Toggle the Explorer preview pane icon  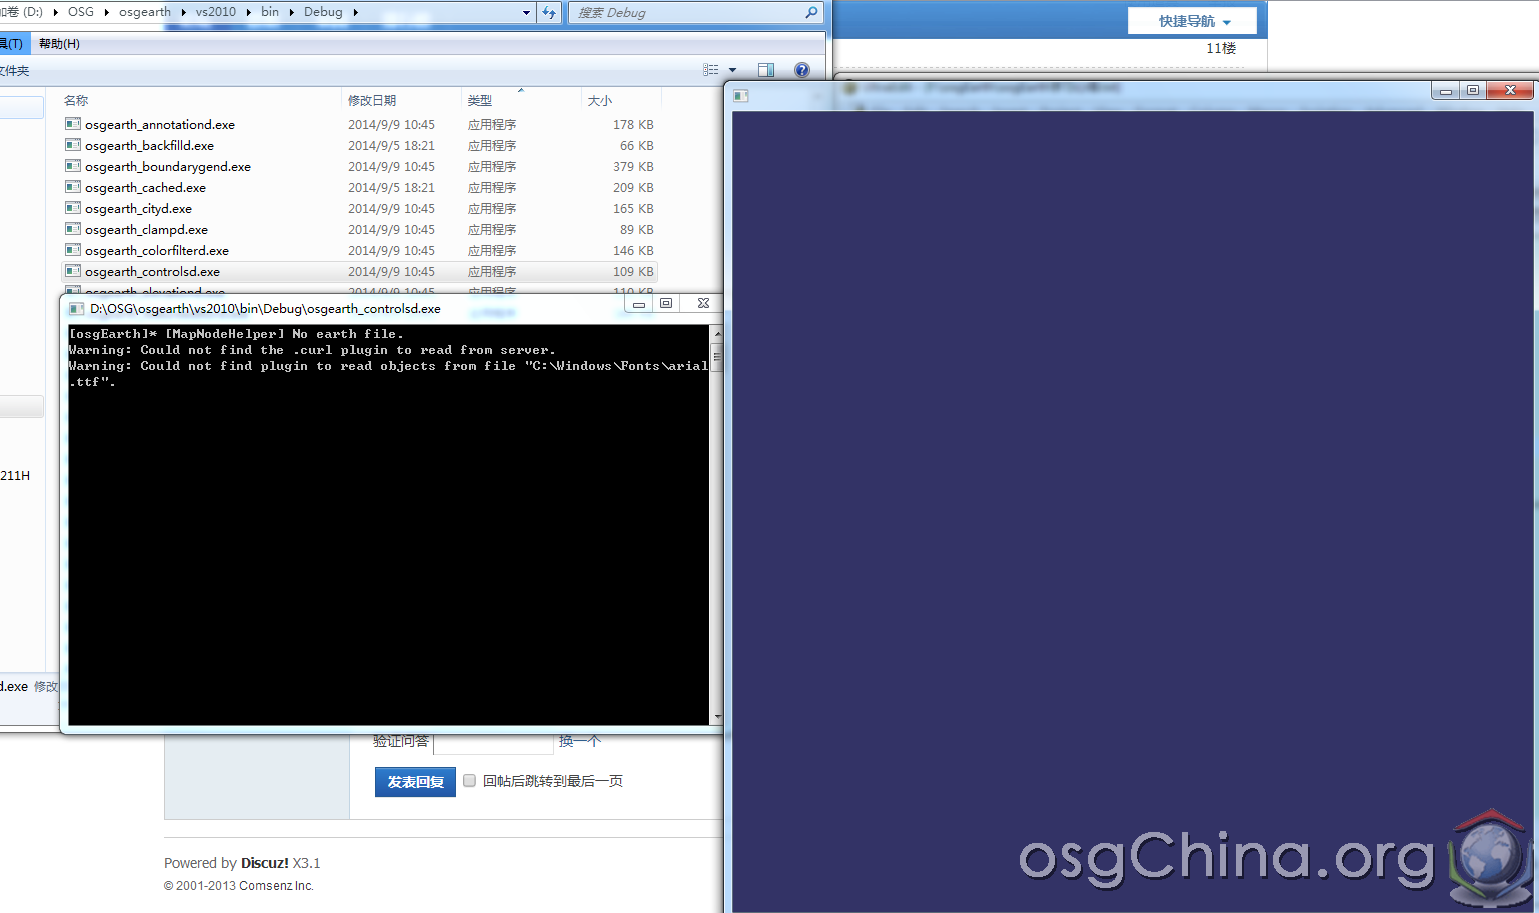pyautogui.click(x=766, y=70)
